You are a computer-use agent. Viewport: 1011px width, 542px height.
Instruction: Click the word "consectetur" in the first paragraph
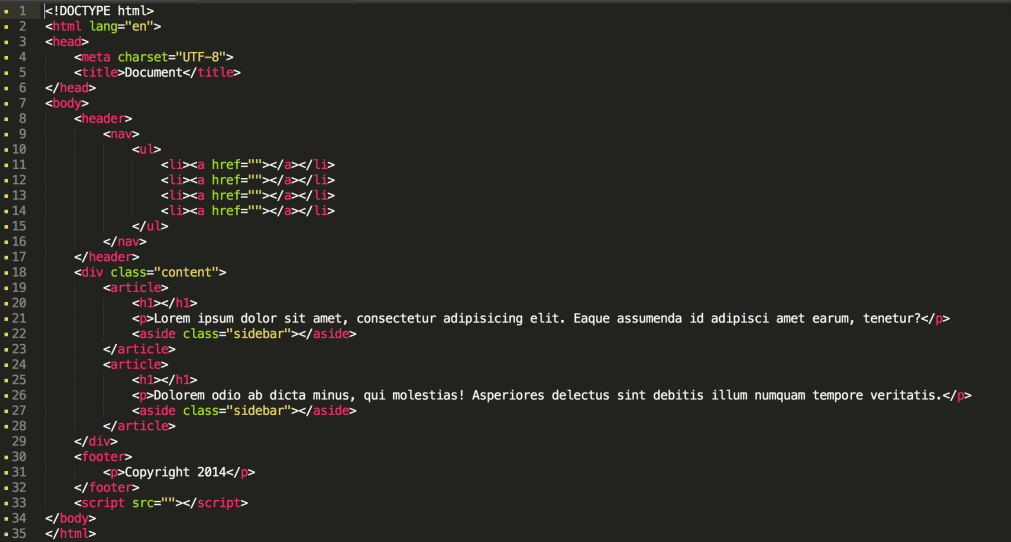pyautogui.click(x=396, y=319)
